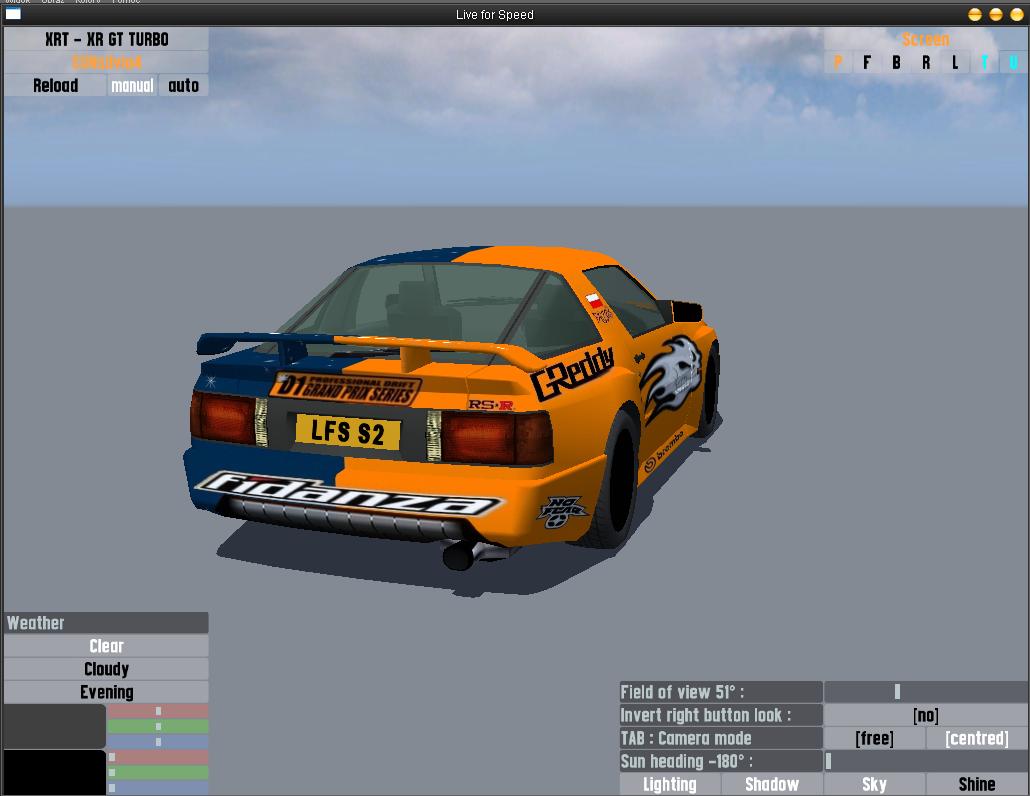Click the orange Screen label
The width and height of the screenshot is (1030, 796).
click(926, 39)
